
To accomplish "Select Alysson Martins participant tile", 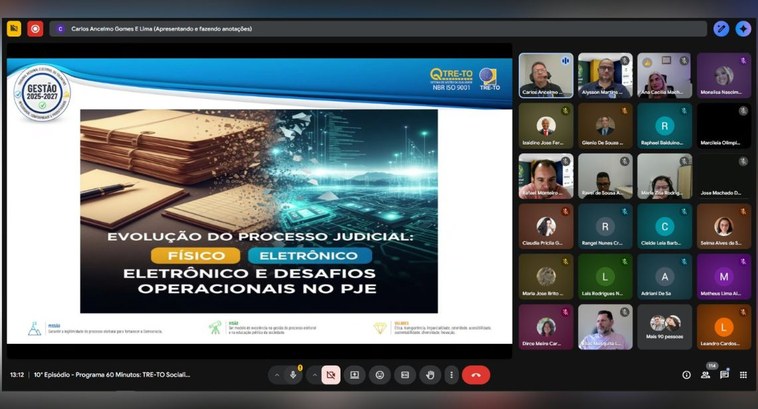I will point(605,75).
